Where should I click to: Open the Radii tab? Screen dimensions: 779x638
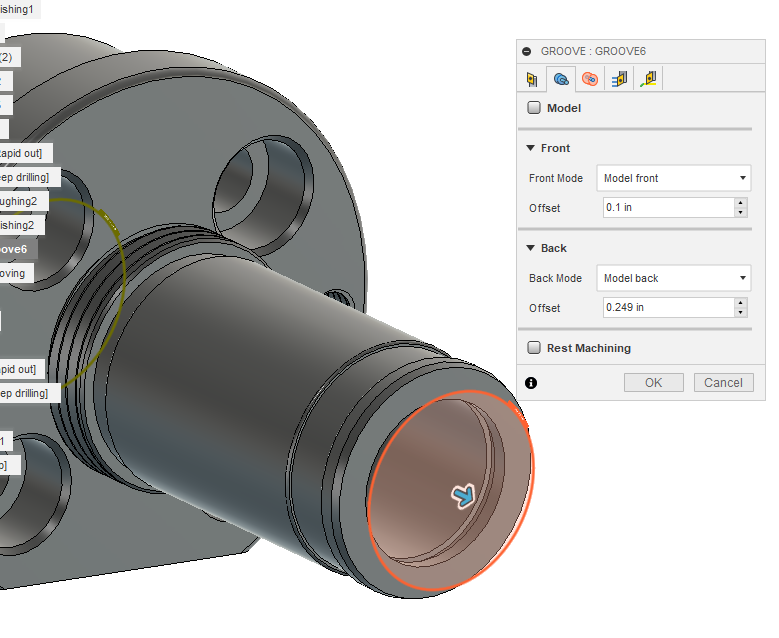590,79
